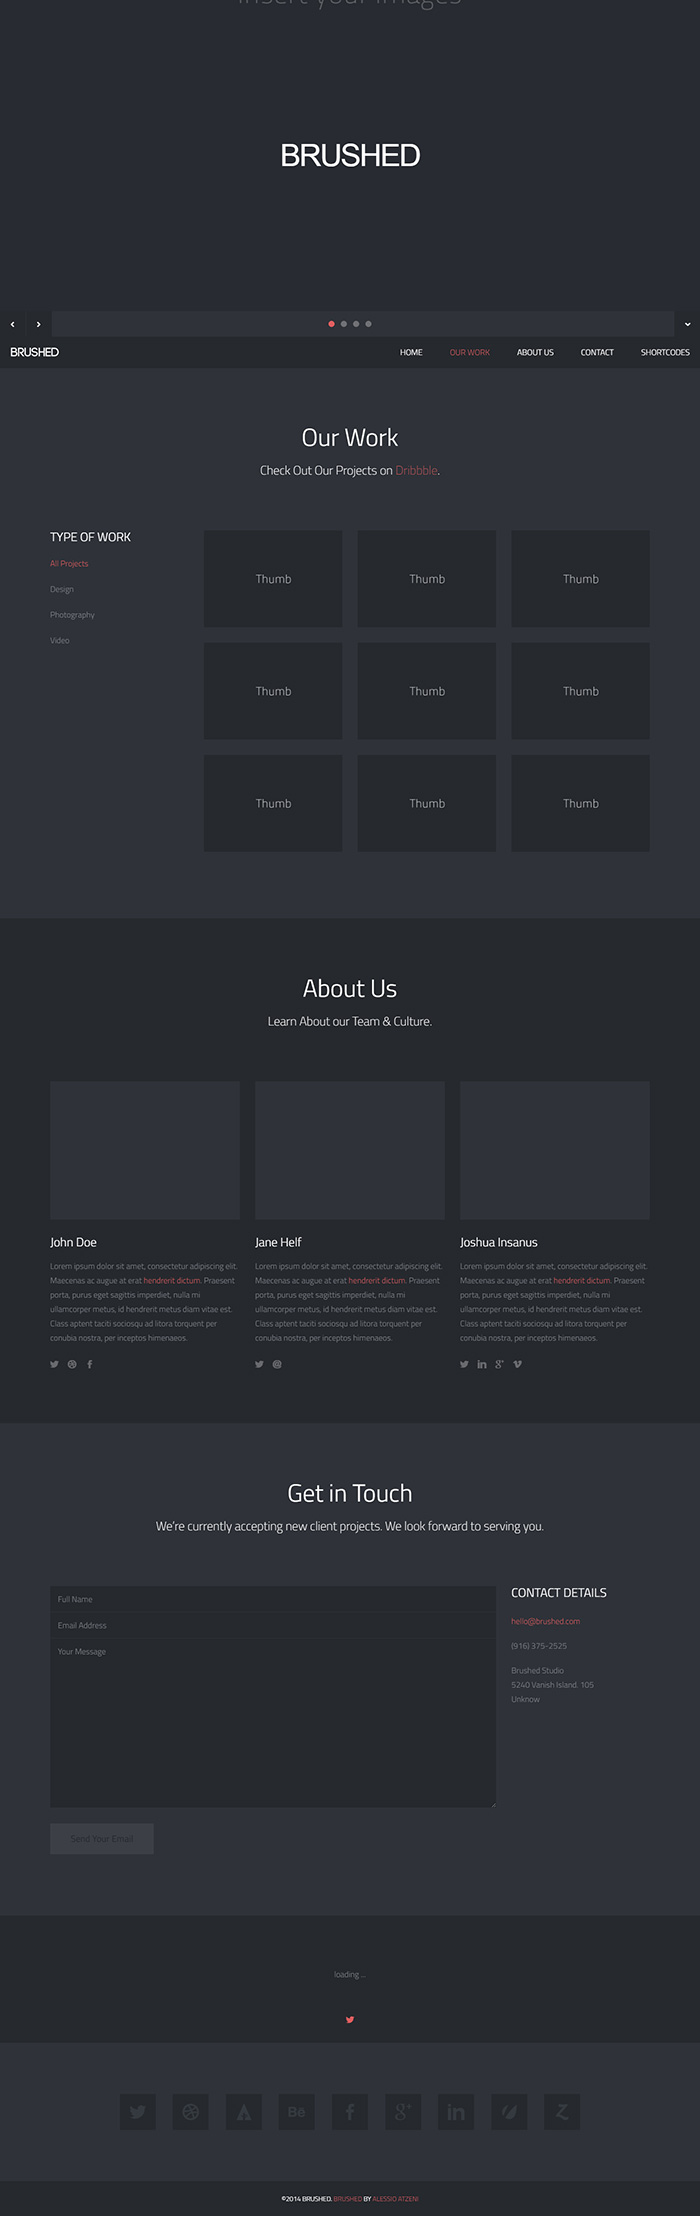
Task: Click hendrerit dictum link in Jane Helf bio
Action: point(377,1280)
